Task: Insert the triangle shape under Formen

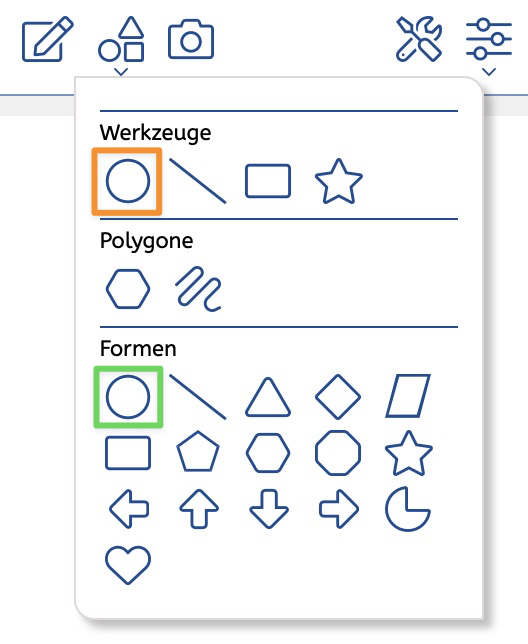Action: click(268, 397)
